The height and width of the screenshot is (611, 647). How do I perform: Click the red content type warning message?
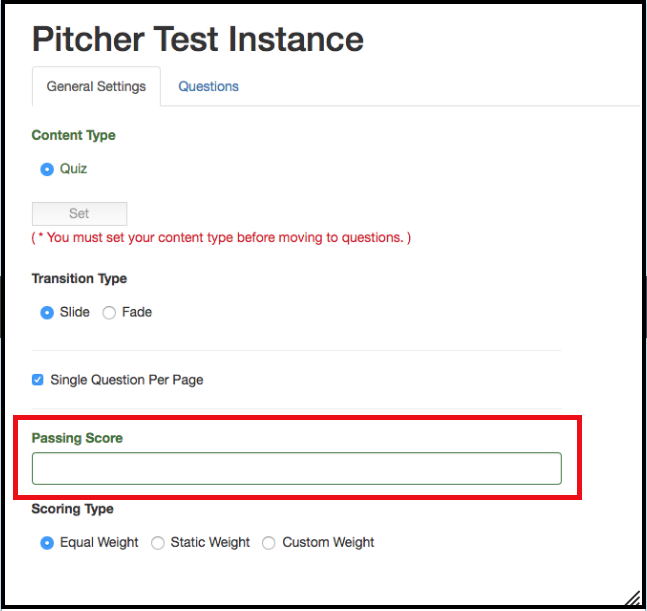[x=221, y=237]
